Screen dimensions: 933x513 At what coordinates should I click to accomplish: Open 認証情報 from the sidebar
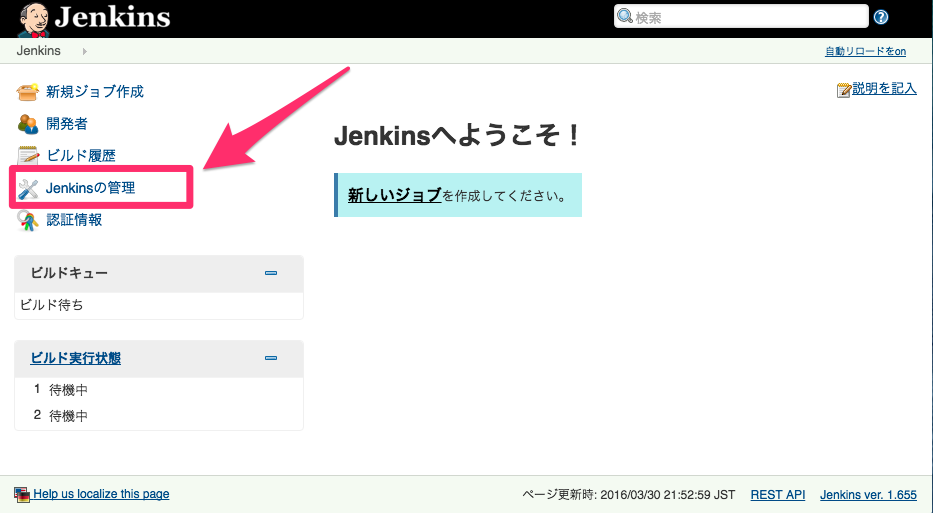click(x=74, y=220)
